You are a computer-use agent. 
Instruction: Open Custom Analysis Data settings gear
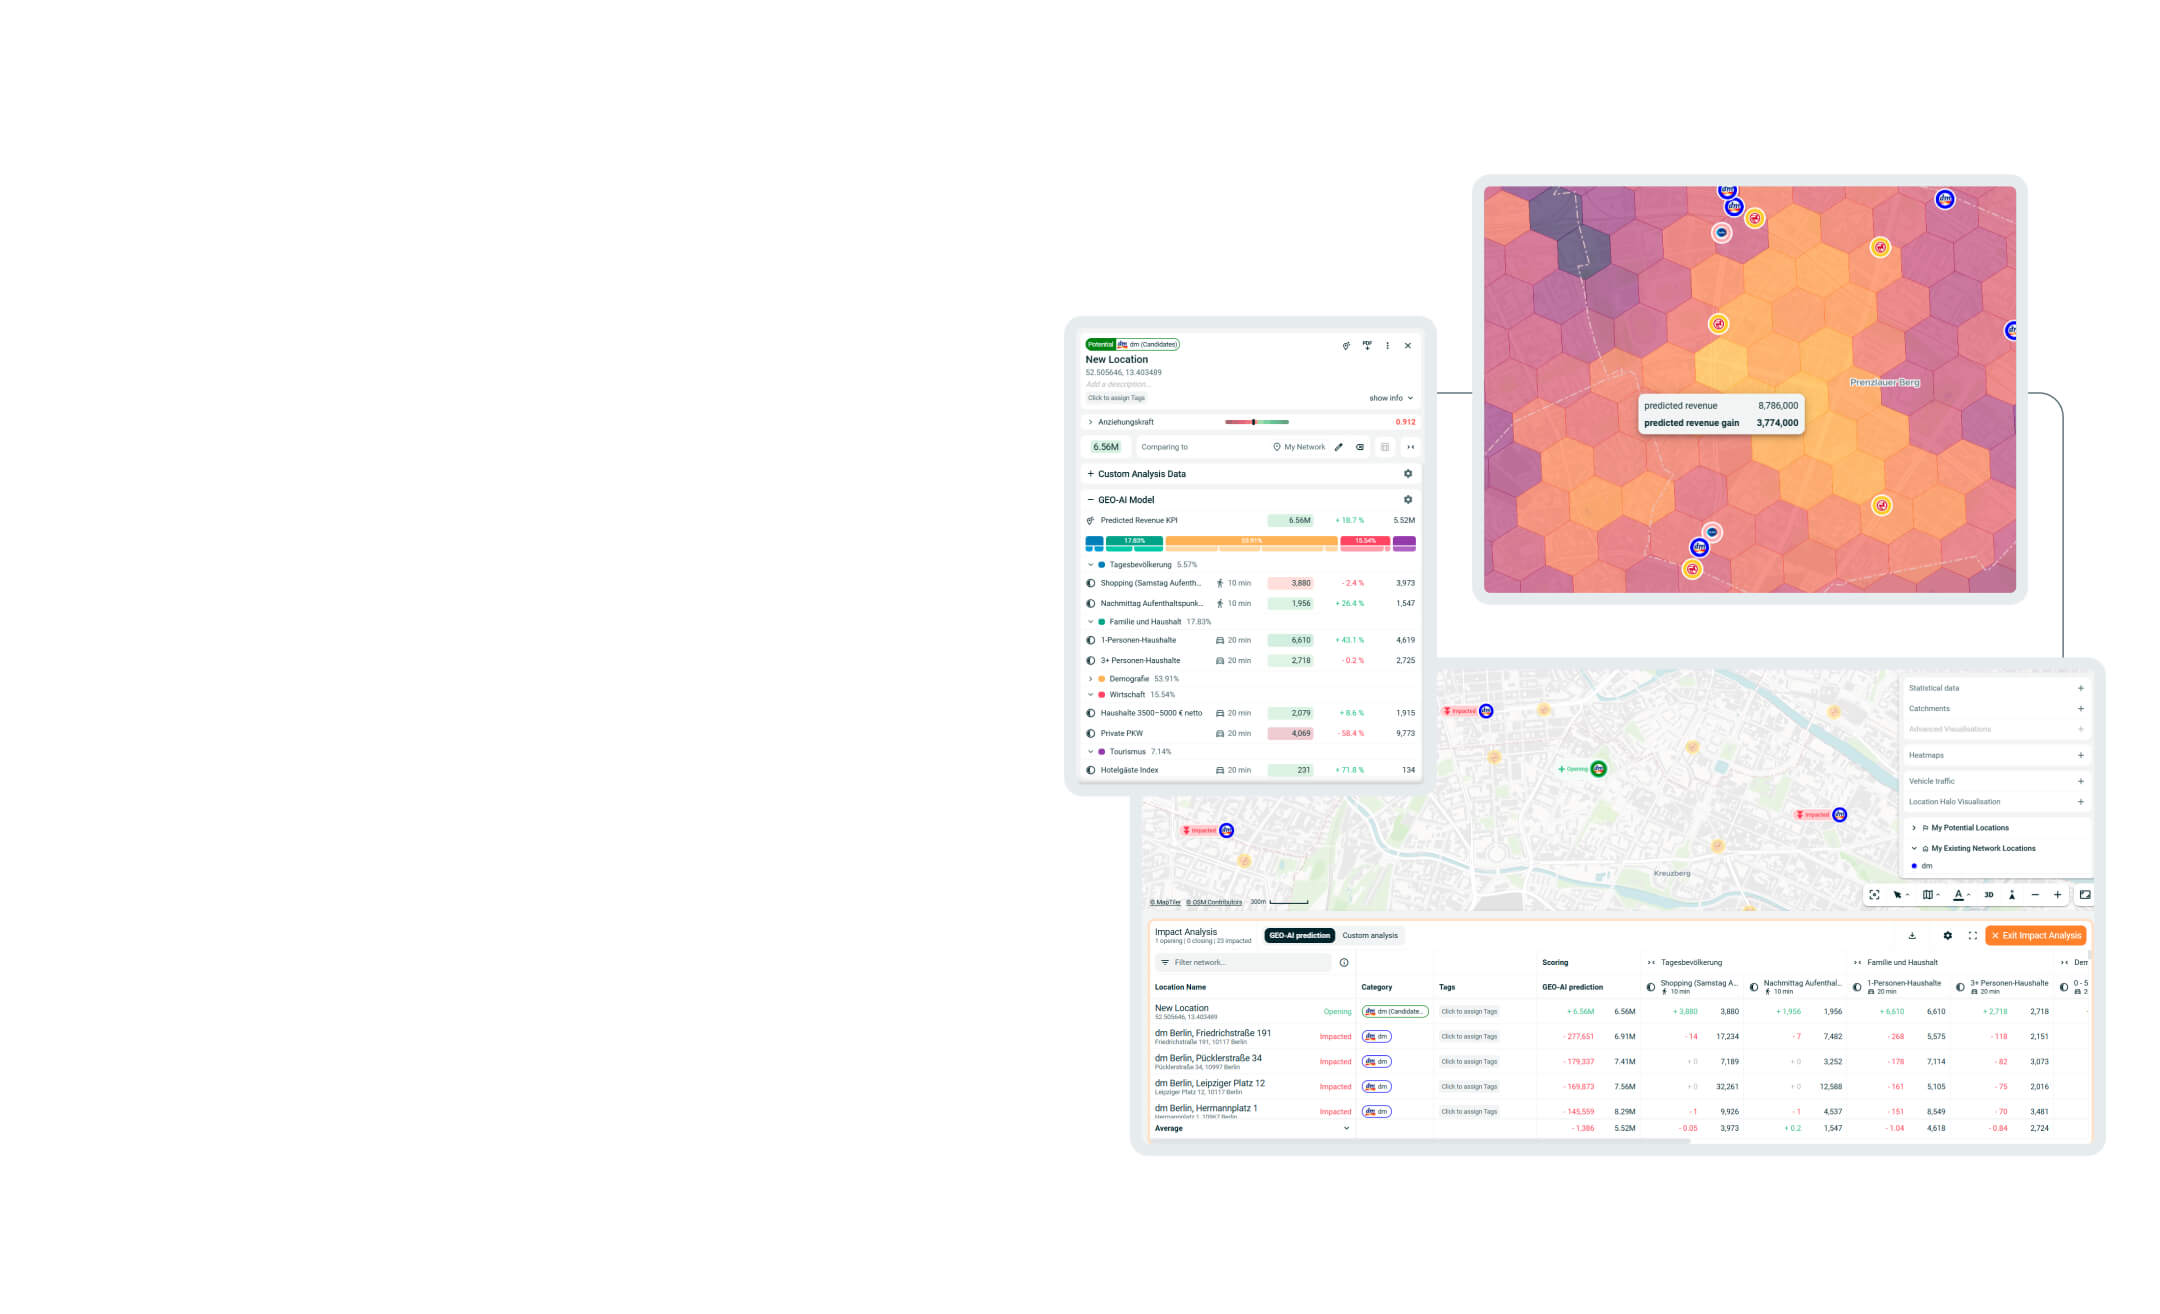pos(1408,474)
